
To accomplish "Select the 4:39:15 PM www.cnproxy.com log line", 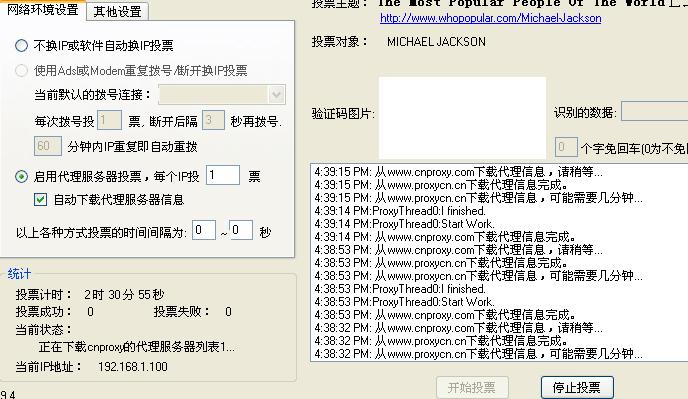I will point(459,172).
